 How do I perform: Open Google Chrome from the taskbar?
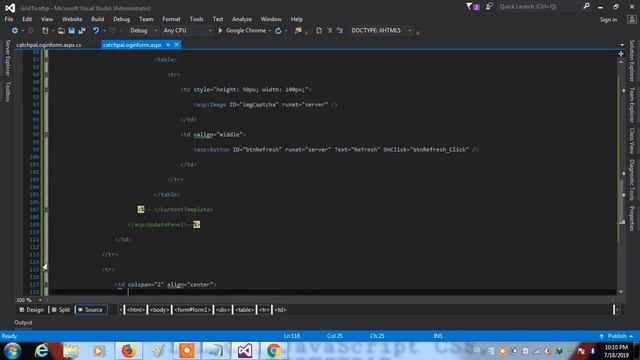pyautogui.click(x=274, y=351)
